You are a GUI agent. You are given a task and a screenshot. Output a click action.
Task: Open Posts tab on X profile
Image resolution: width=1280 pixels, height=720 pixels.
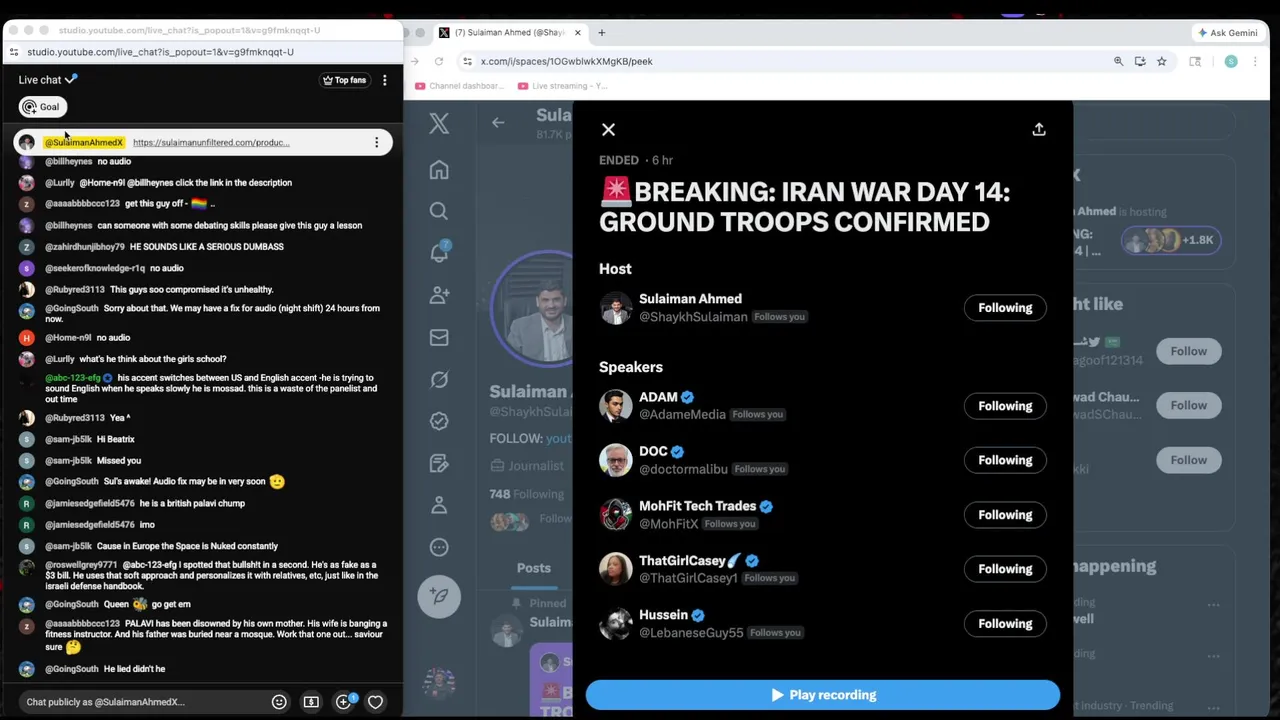(x=533, y=568)
